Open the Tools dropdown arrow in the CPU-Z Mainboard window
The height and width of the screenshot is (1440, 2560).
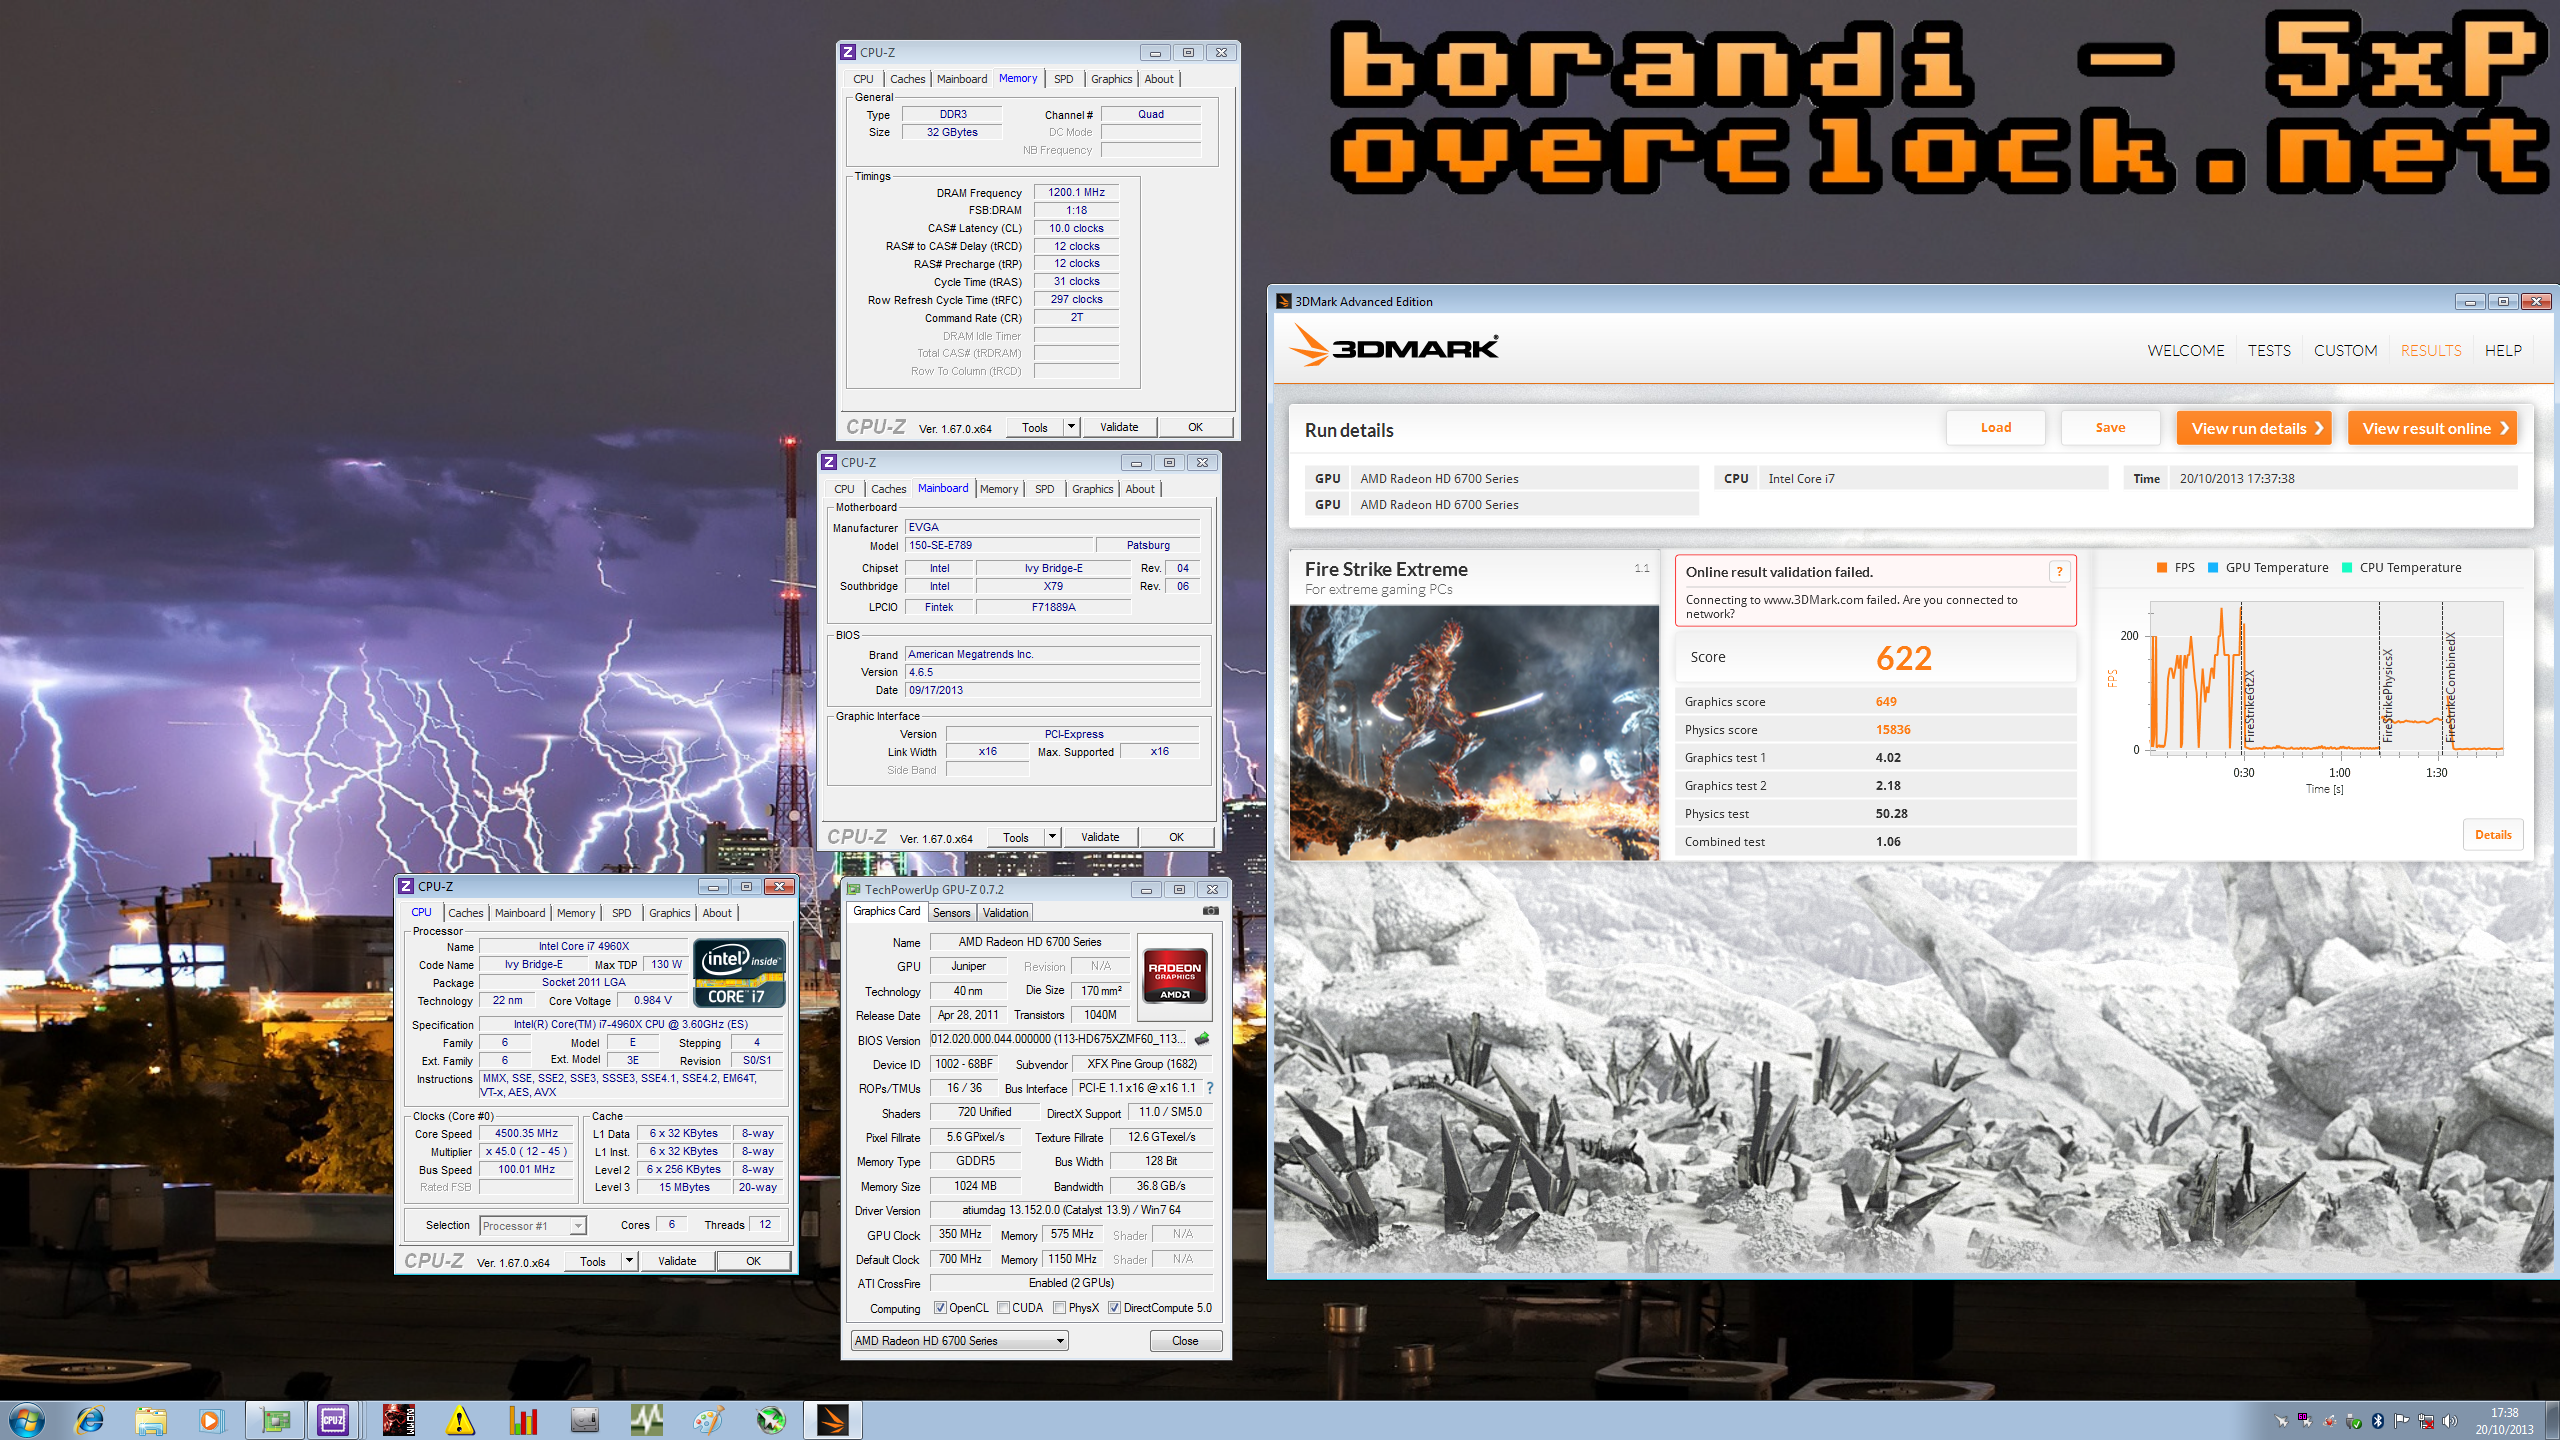(x=1052, y=837)
